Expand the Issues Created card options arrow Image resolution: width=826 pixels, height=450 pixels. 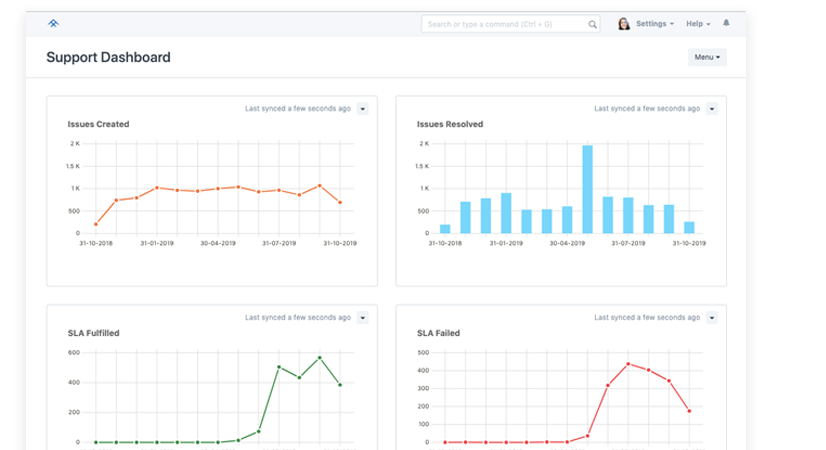[363, 108]
